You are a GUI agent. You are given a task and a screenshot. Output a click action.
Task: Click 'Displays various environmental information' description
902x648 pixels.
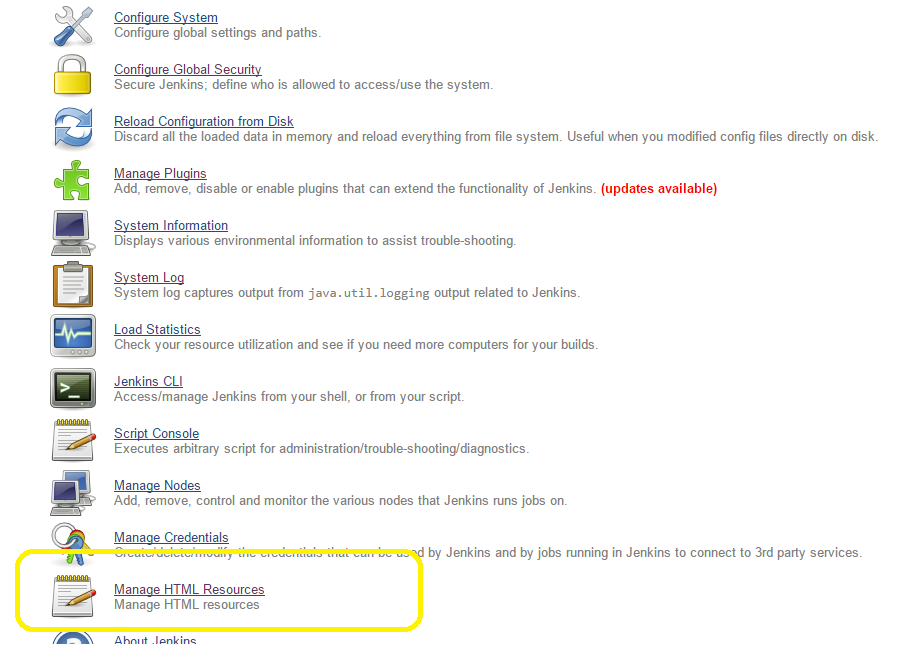click(x=315, y=241)
